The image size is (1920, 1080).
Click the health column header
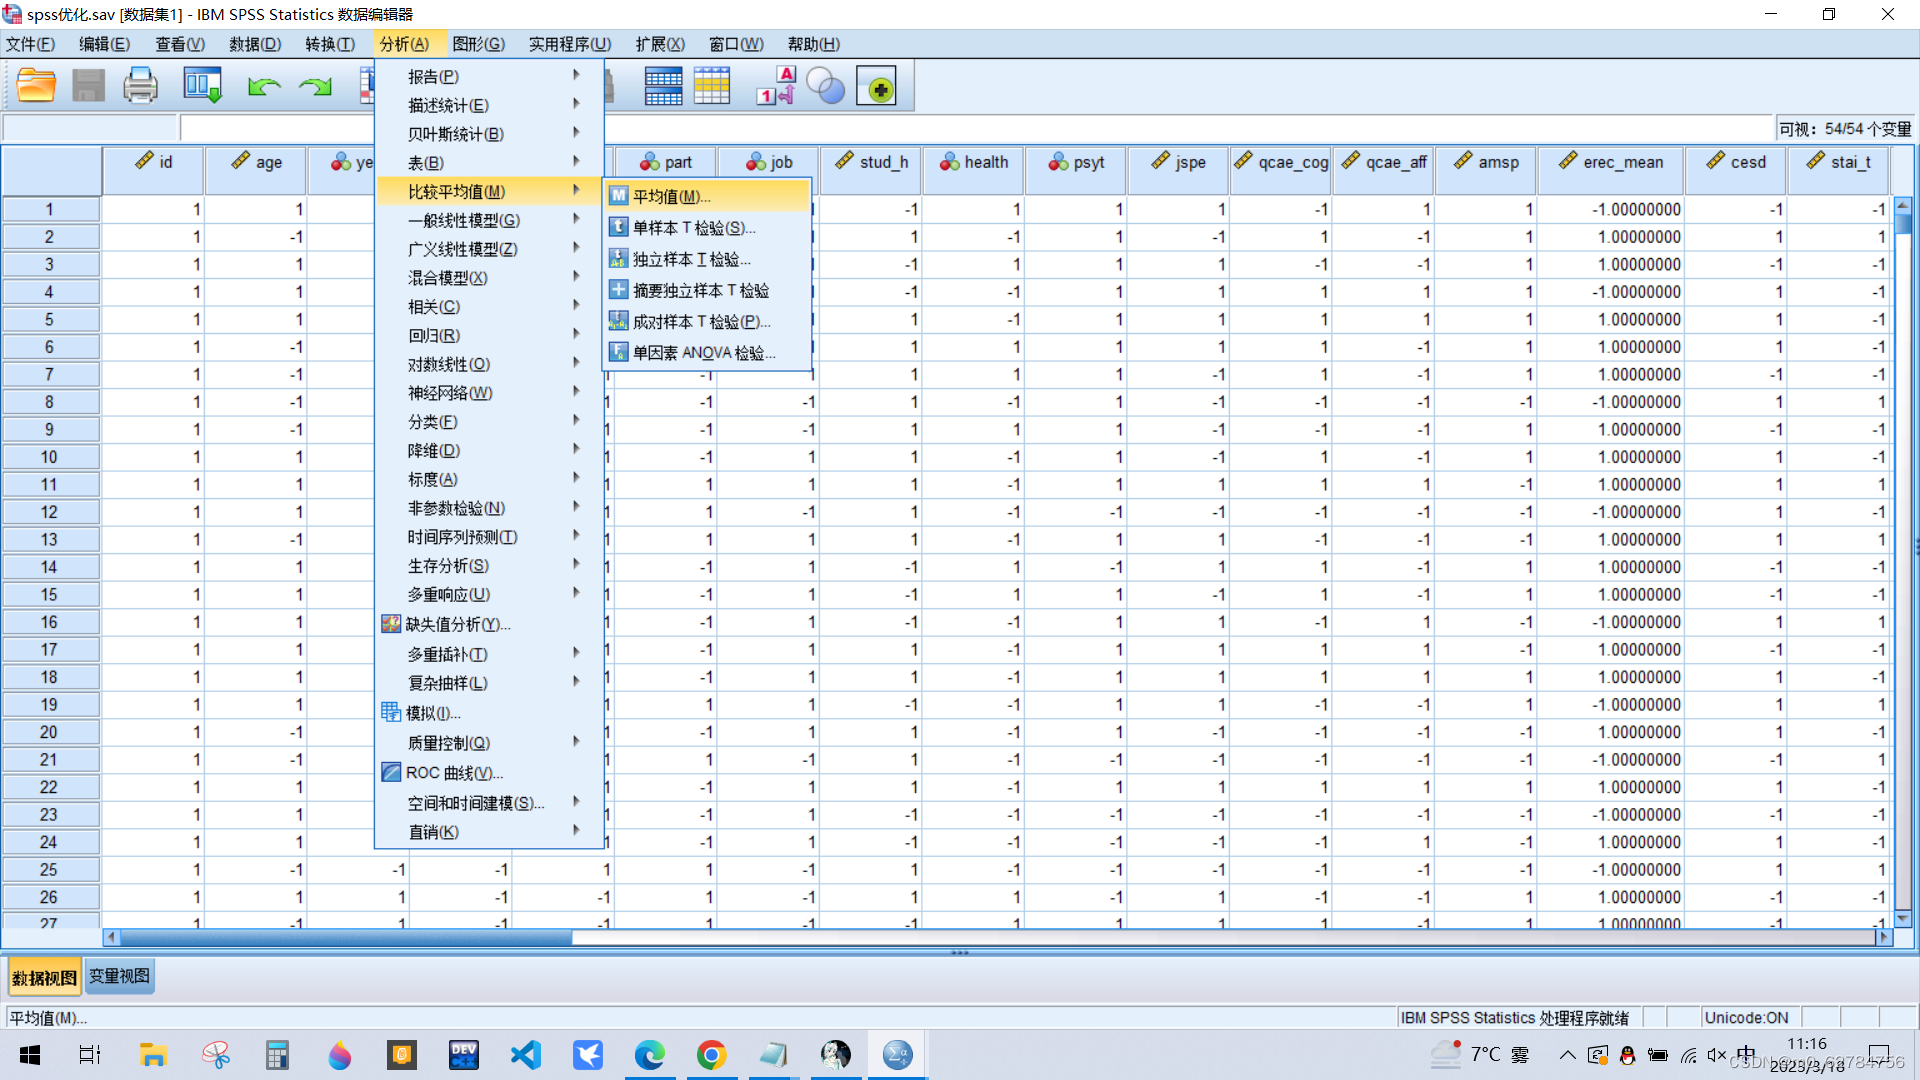tap(974, 162)
